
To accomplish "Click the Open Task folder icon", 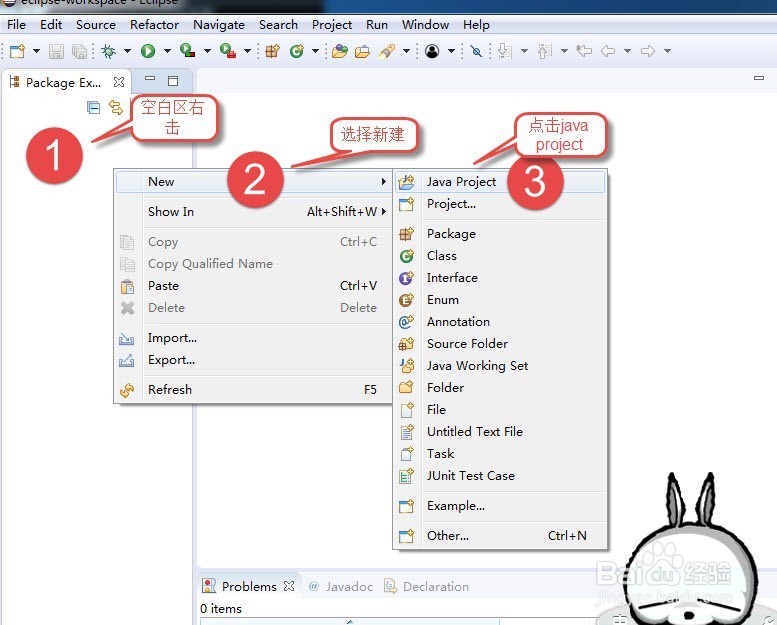I will 363,51.
